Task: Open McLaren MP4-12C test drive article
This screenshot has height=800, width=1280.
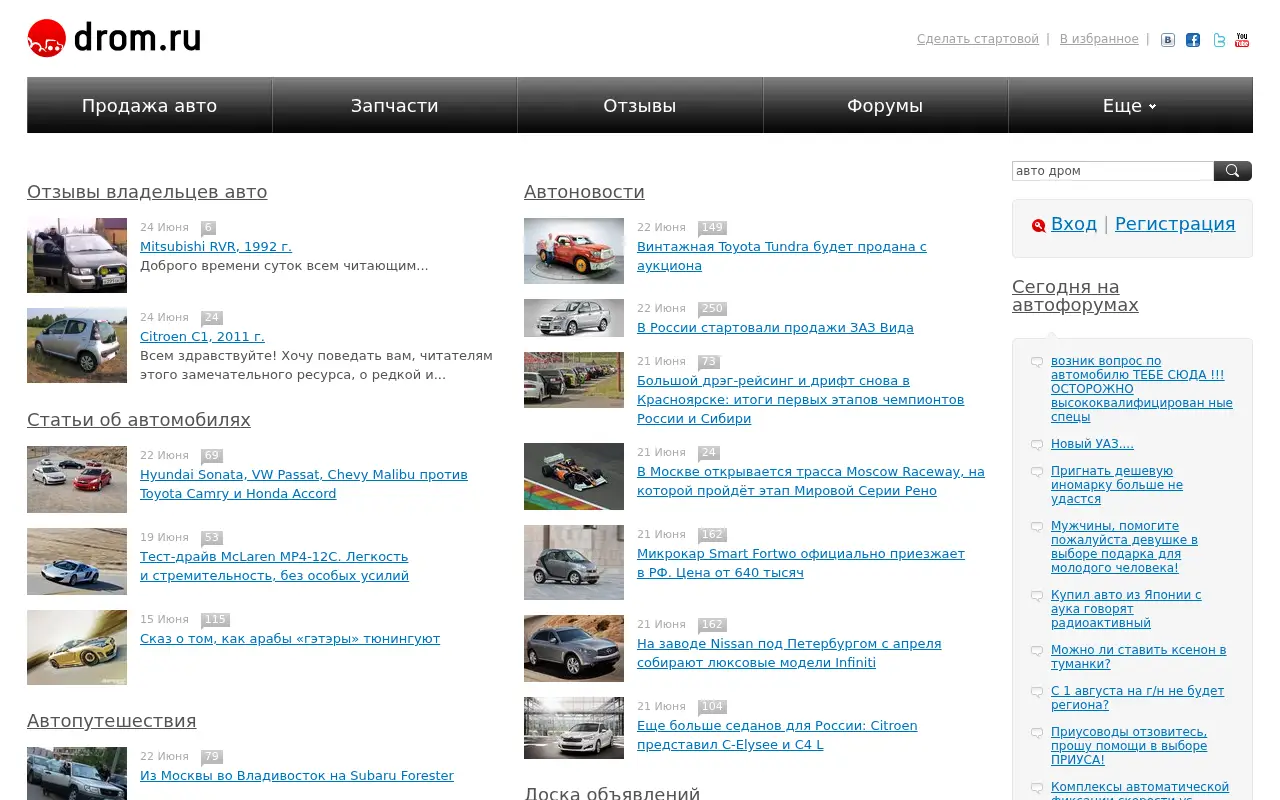Action: tap(274, 566)
